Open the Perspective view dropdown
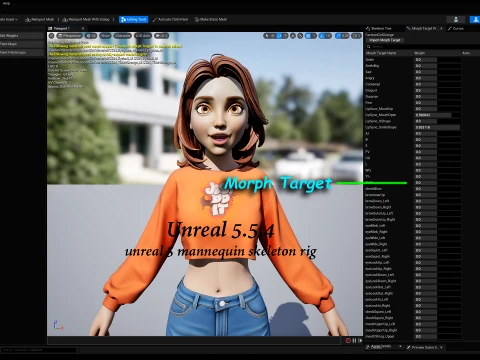 point(69,36)
